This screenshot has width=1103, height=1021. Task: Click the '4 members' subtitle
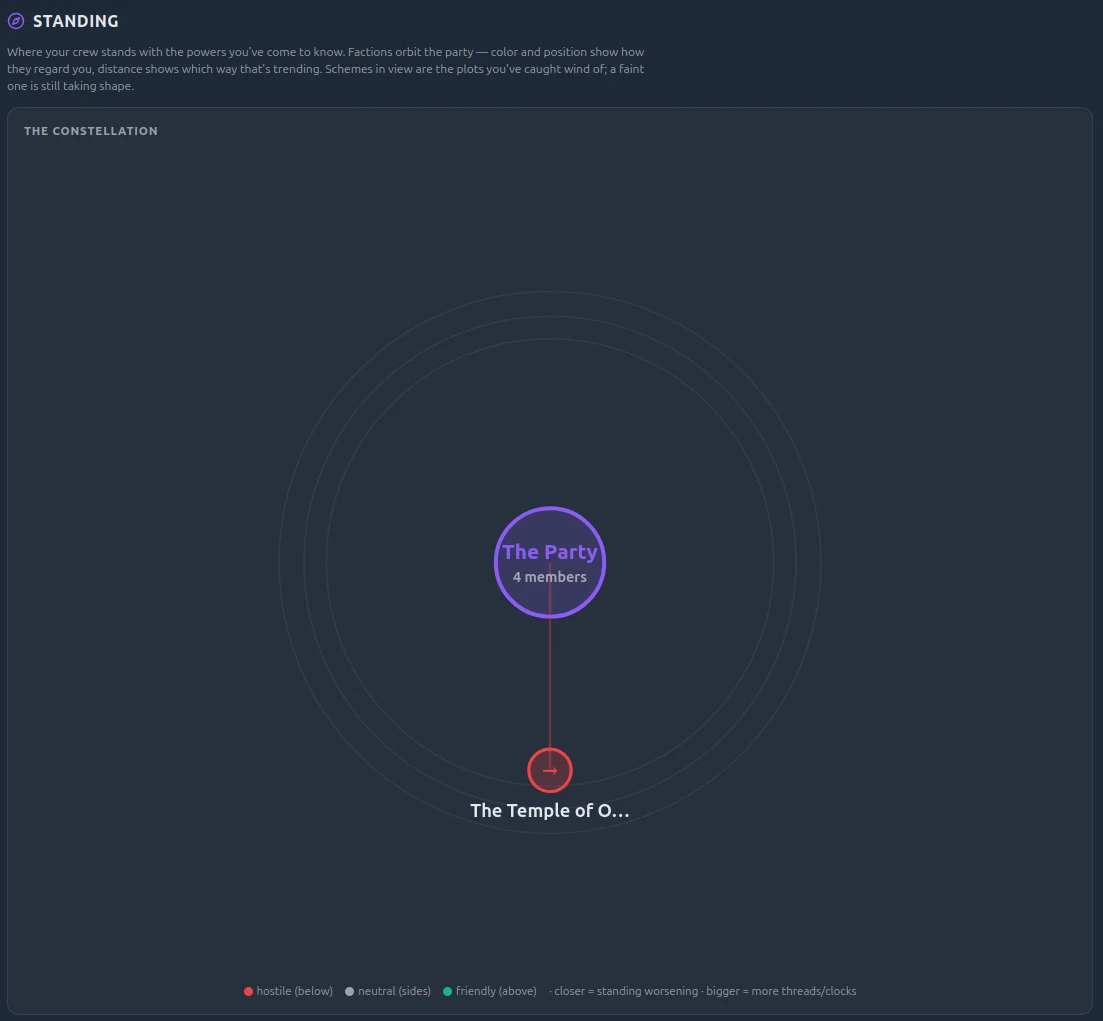tap(549, 577)
